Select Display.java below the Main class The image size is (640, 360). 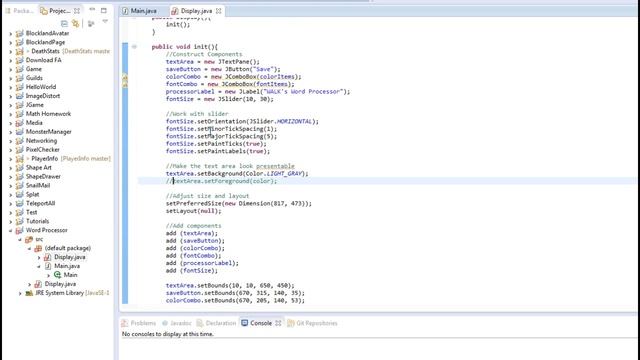click(60, 284)
